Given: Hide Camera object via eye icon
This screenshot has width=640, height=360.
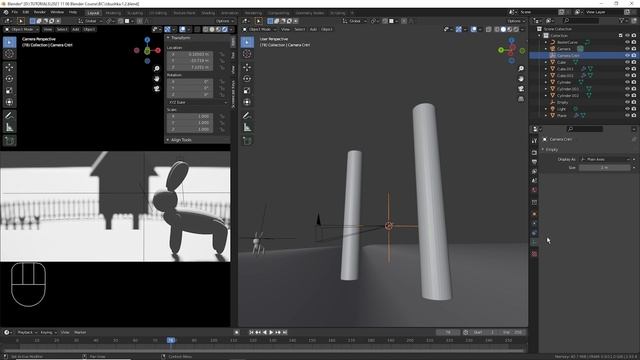Looking at the screenshot, I should tap(627, 49).
